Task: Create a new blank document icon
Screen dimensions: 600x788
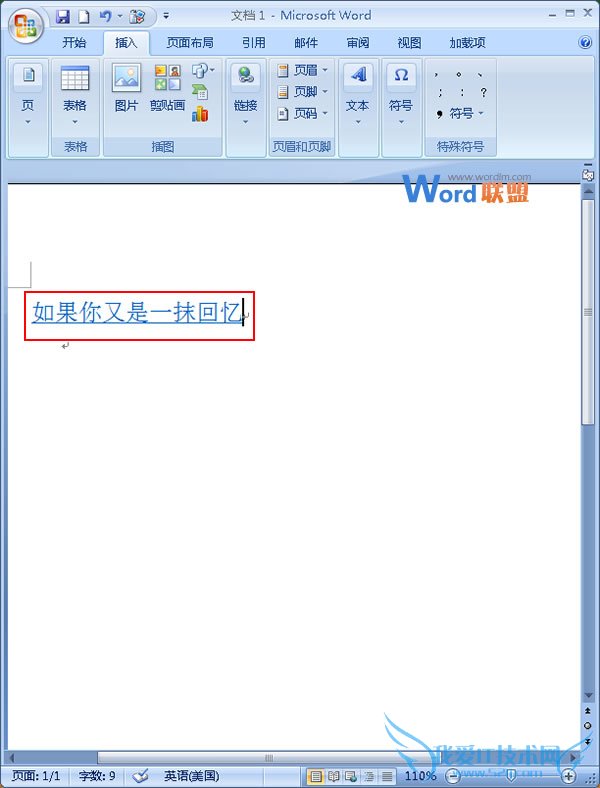Action: [84, 16]
